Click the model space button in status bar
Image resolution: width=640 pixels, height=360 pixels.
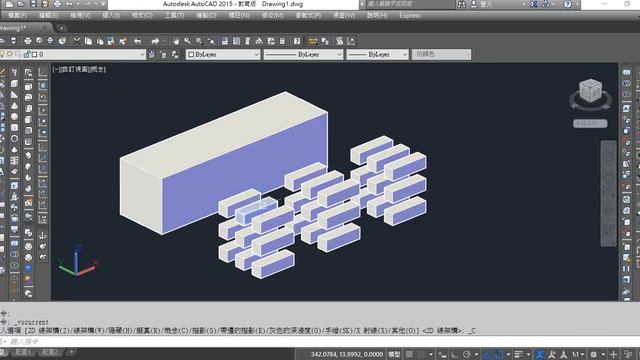[x=394, y=354]
